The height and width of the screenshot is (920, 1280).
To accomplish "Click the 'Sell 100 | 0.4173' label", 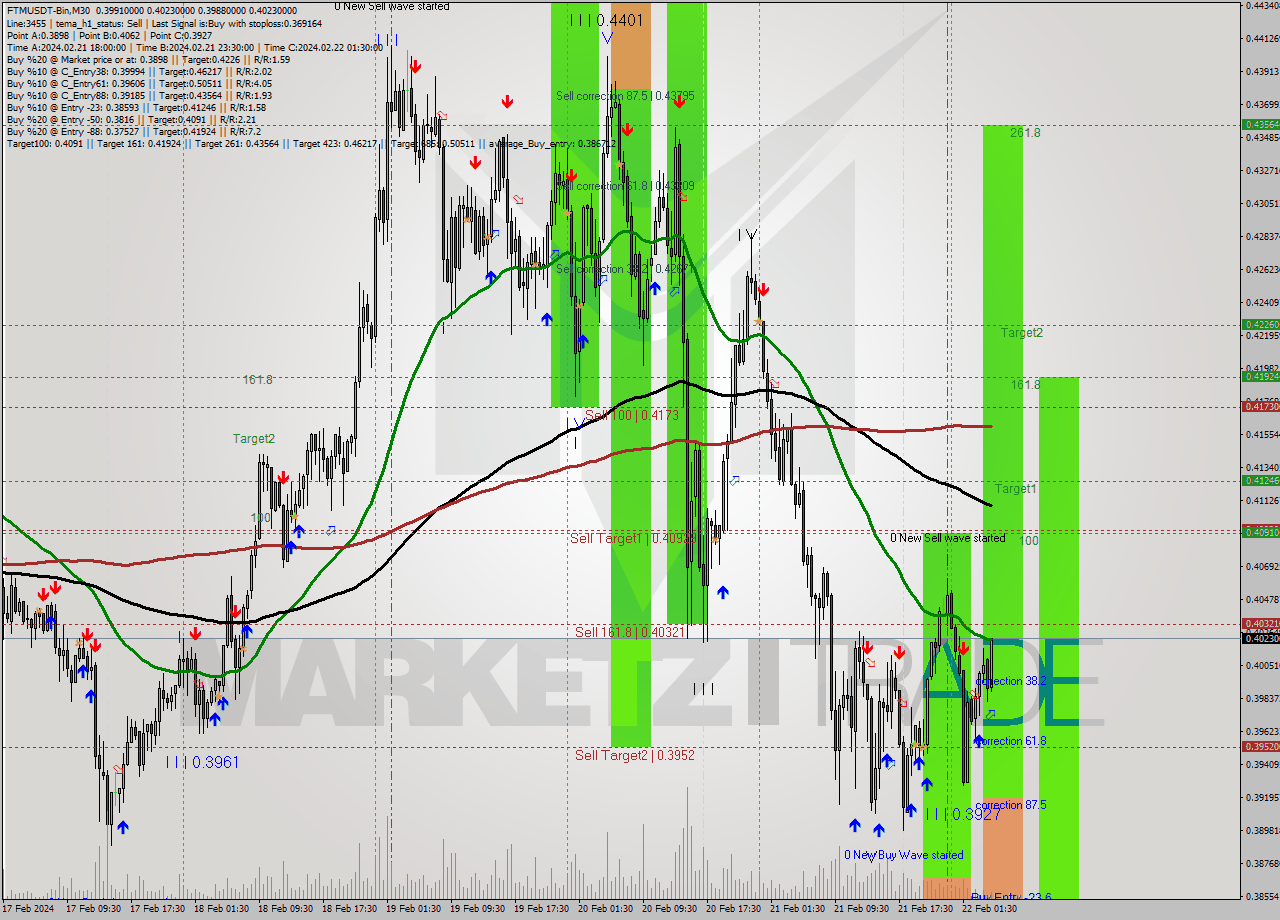I will click(x=632, y=414).
